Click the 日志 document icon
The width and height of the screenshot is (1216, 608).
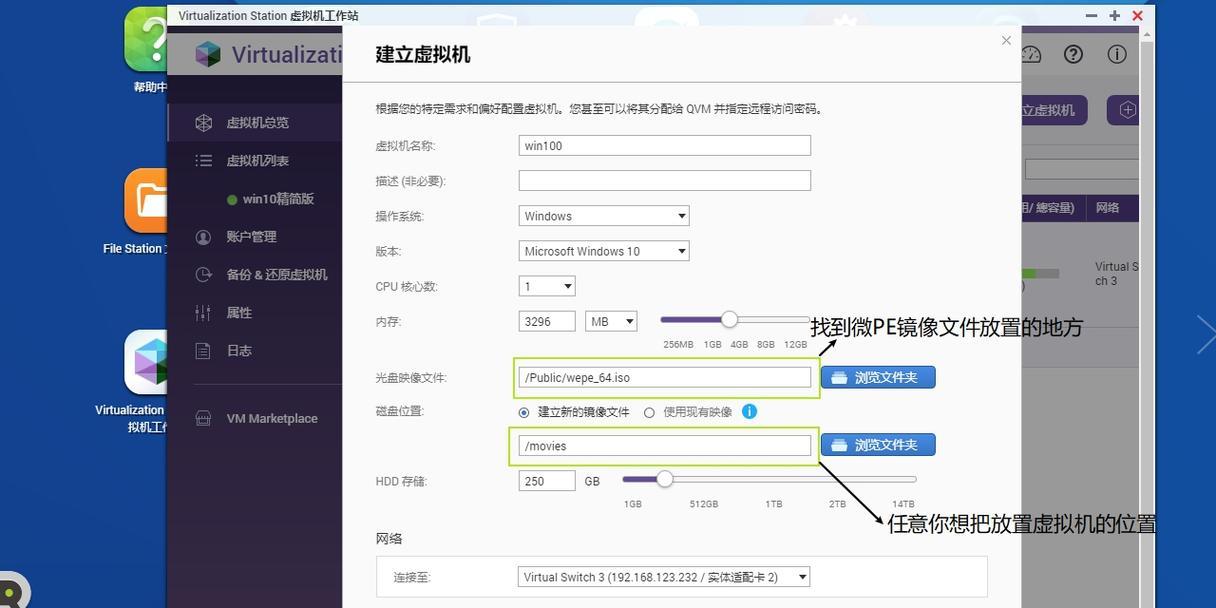(203, 350)
